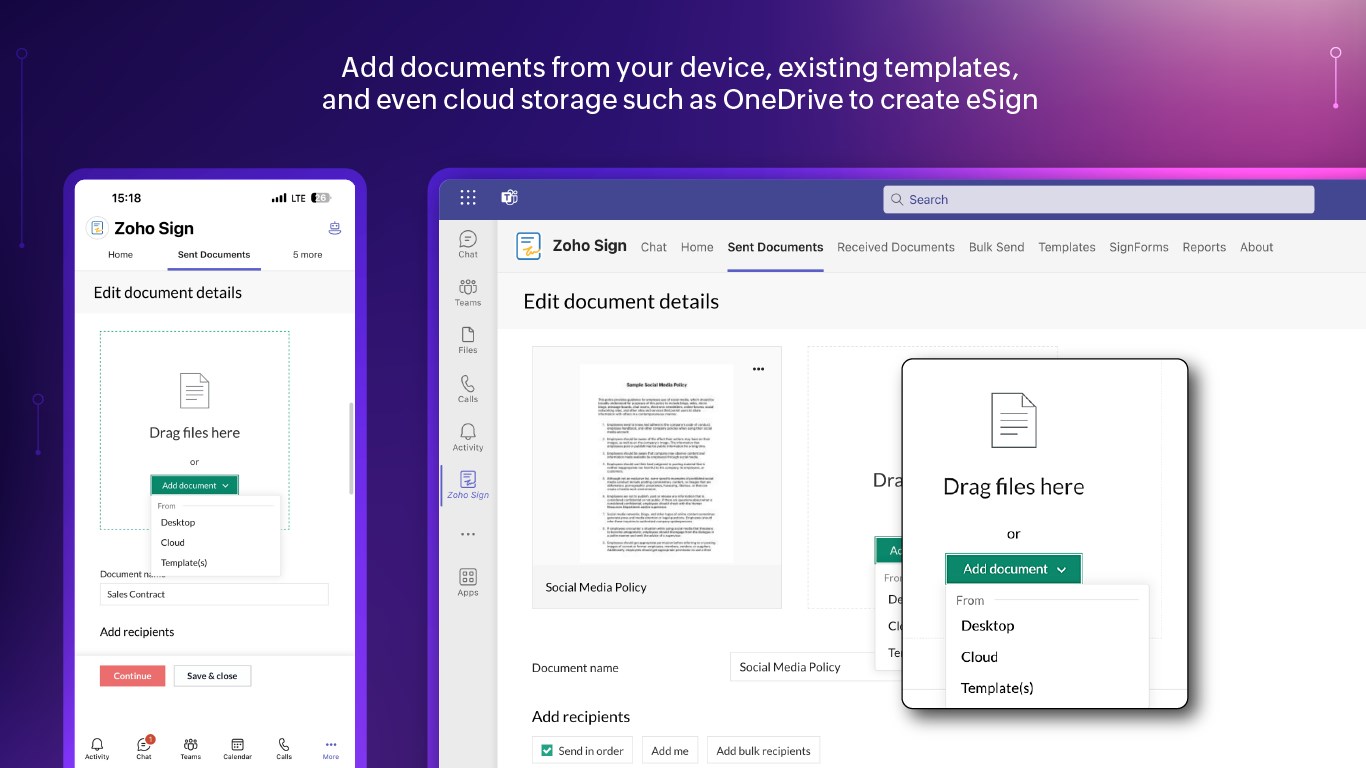The width and height of the screenshot is (1366, 768).
Task: Click the document icon in enlarged popup
Action: pos(1013,419)
